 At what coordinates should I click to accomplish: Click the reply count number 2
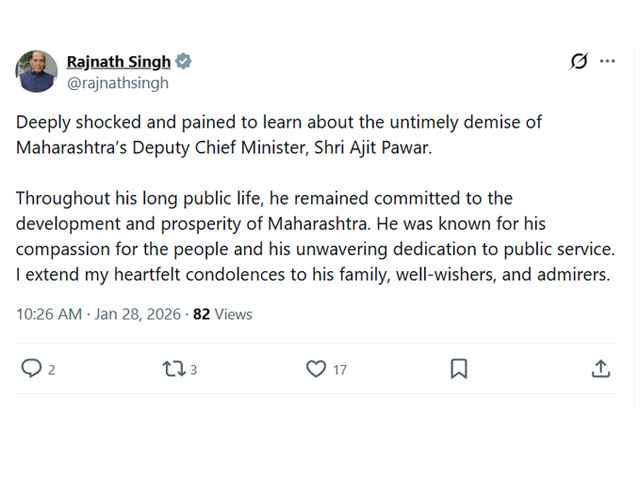pyautogui.click(x=51, y=370)
